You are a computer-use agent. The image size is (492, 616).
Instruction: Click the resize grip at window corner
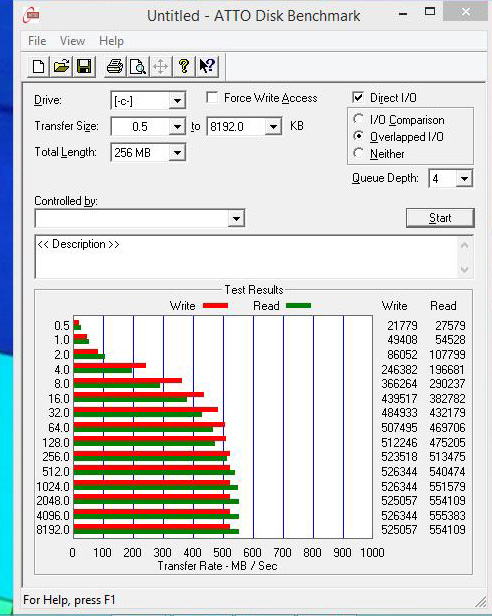[x=481, y=602]
